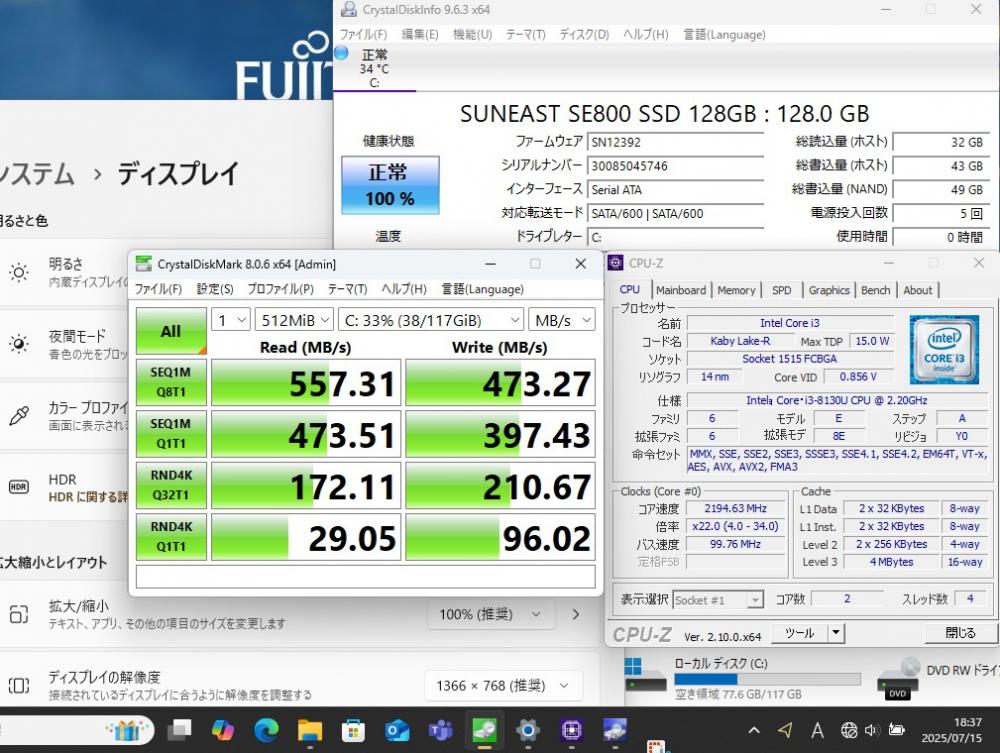Open Microsoft Teams from the taskbar
The height and width of the screenshot is (753, 1000).
coord(440,731)
